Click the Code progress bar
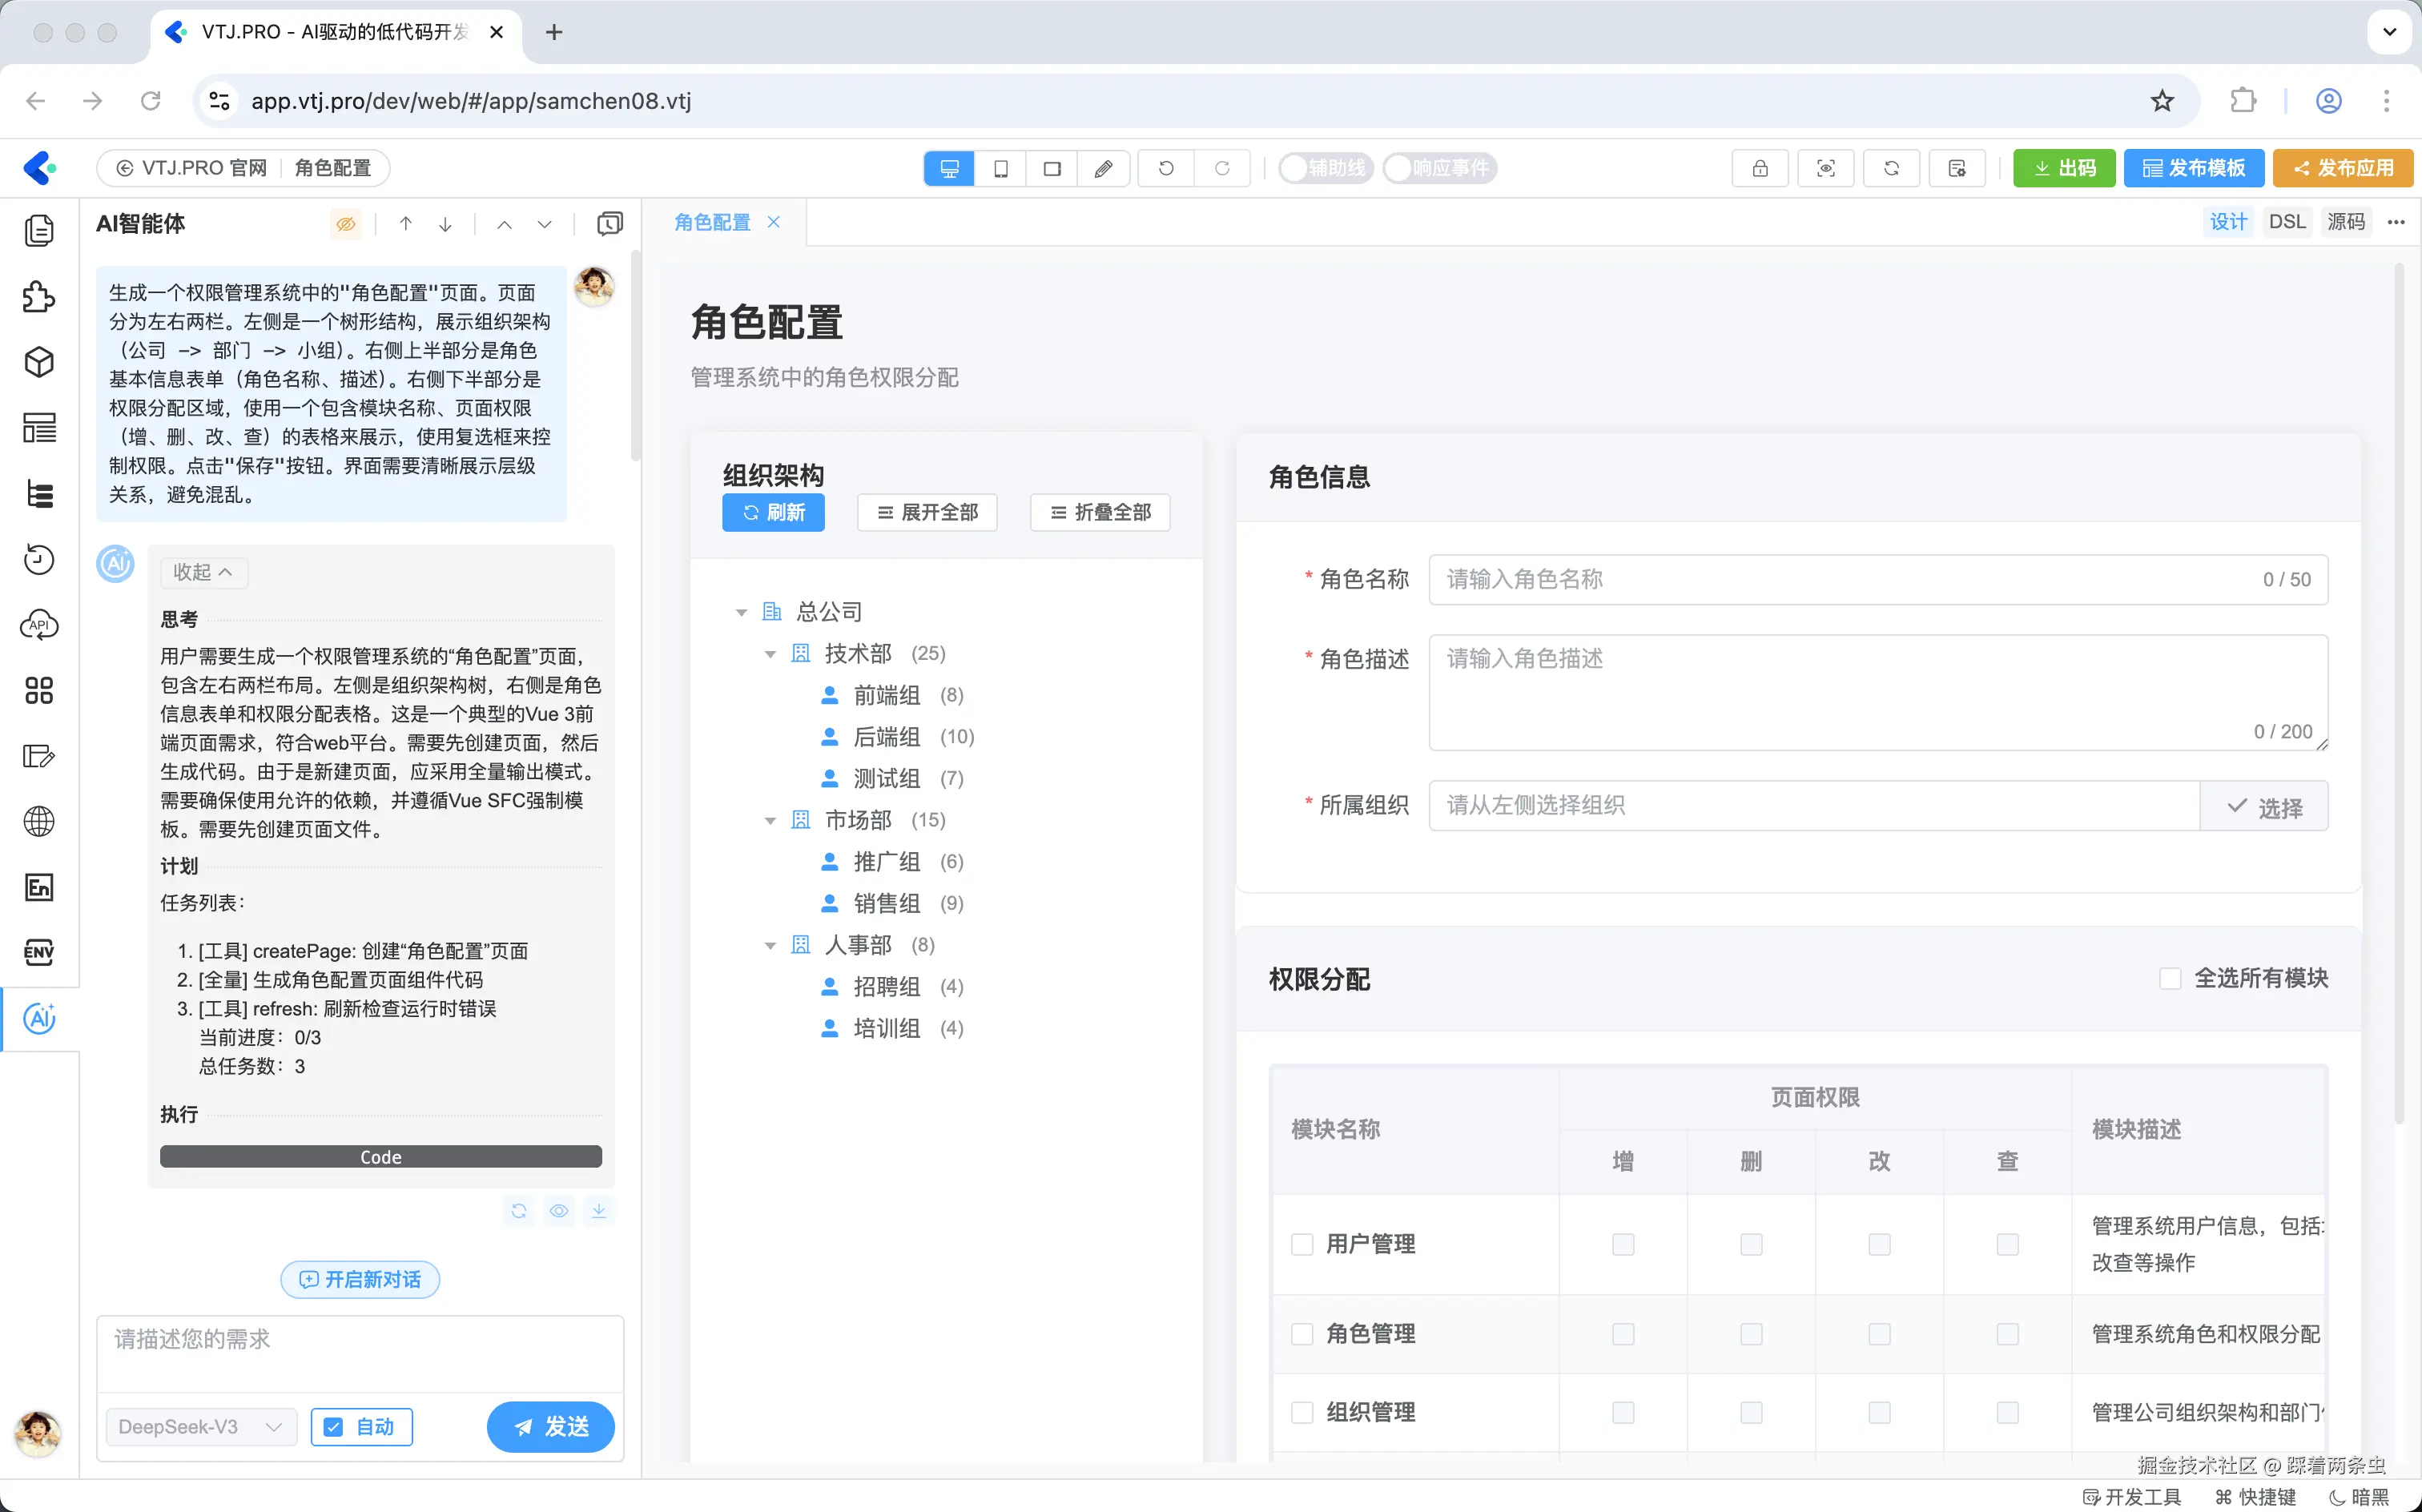The height and width of the screenshot is (1512, 2422). click(381, 1156)
